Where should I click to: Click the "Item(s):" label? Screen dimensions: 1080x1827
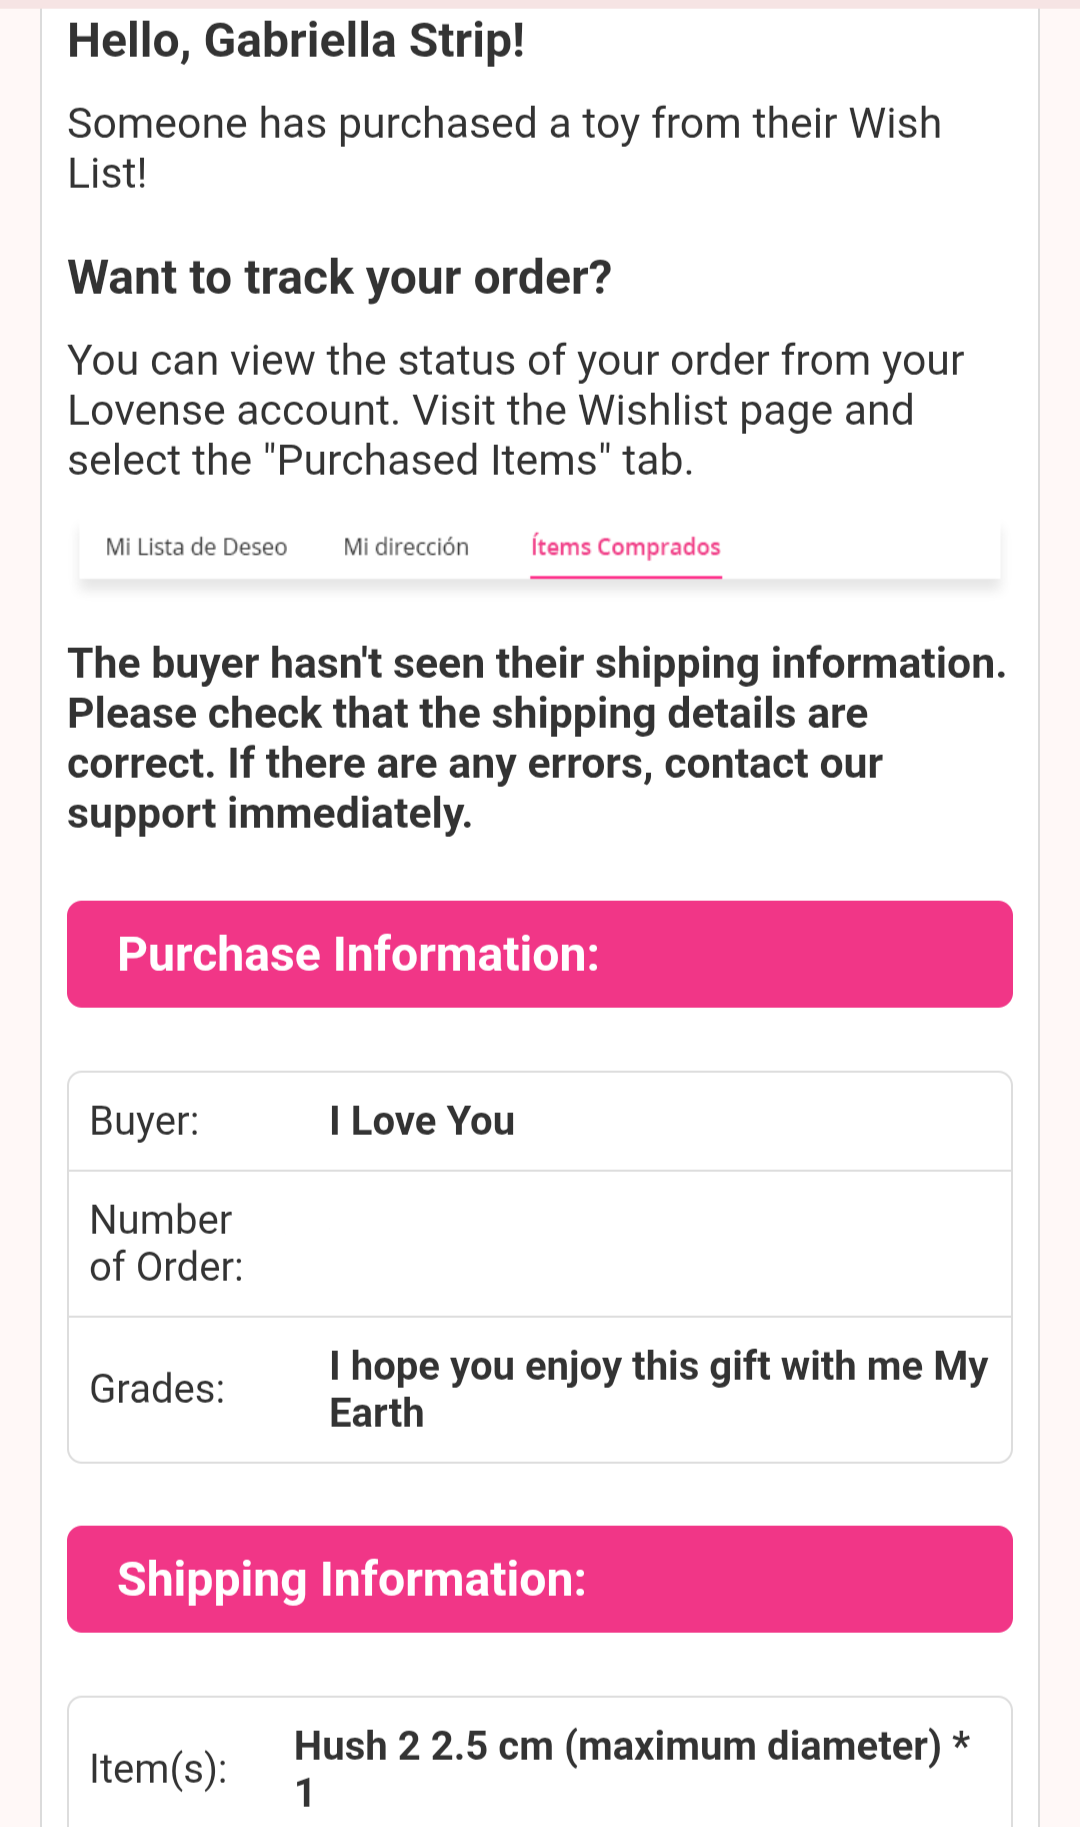tap(158, 1768)
